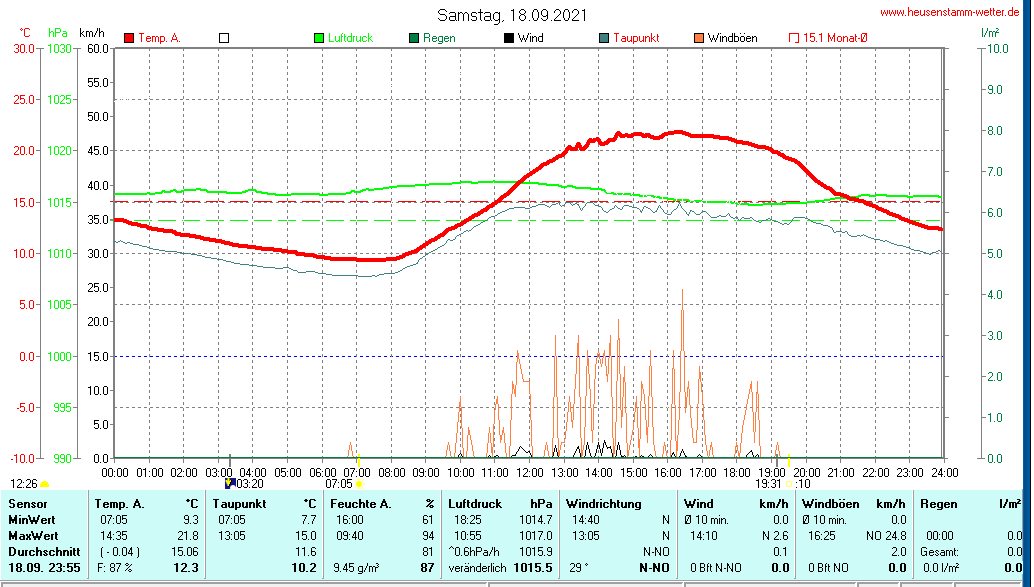1034x587 pixels.
Task: Click the minimum pressure value 1014.7
Action: pyautogui.click(x=535, y=520)
